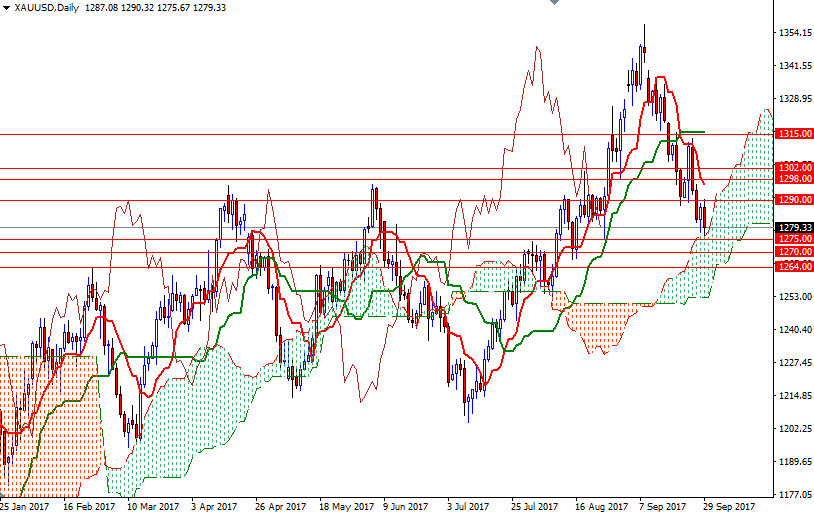The height and width of the screenshot is (514, 814).
Task: Select the 1270.00 red price level label
Action: pyautogui.click(x=794, y=252)
